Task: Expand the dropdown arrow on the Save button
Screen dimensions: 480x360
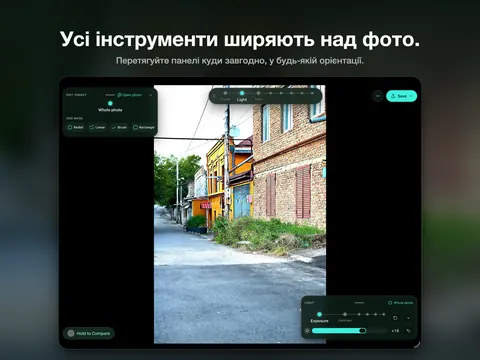Action: [412, 96]
